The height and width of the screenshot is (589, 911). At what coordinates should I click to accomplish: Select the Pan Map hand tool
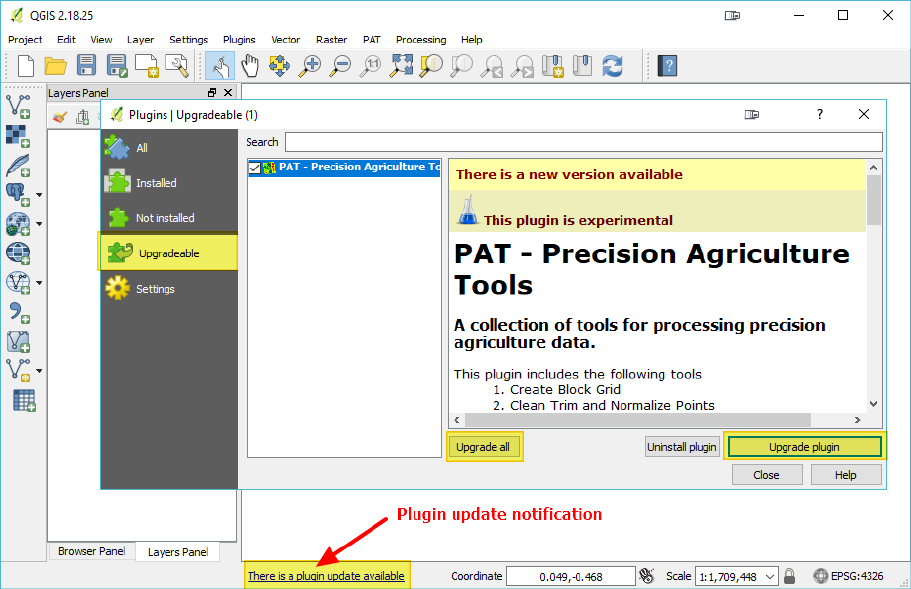[250, 66]
